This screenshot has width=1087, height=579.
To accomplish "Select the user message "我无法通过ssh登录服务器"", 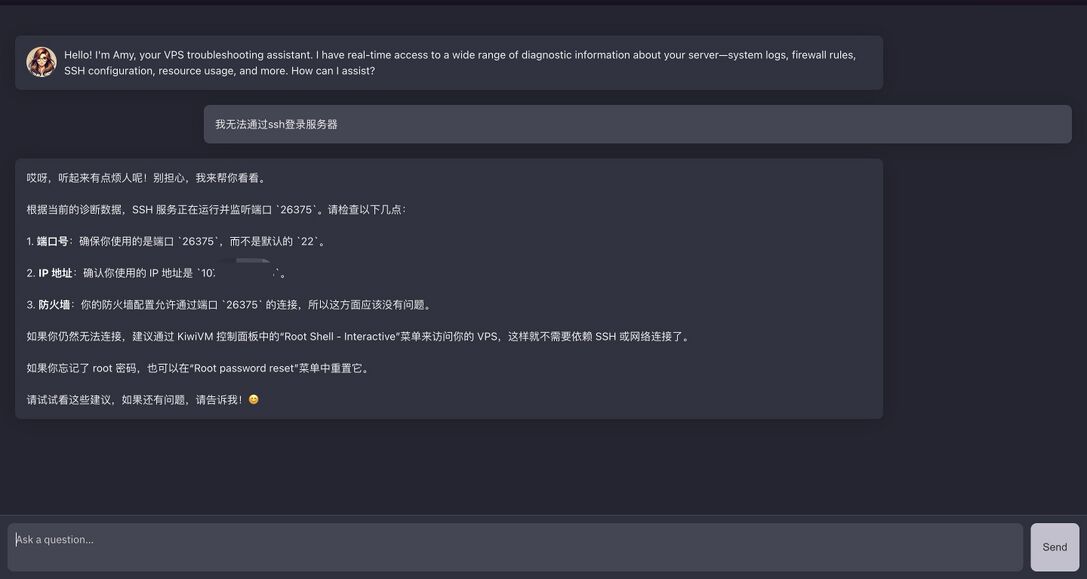I will (277, 125).
